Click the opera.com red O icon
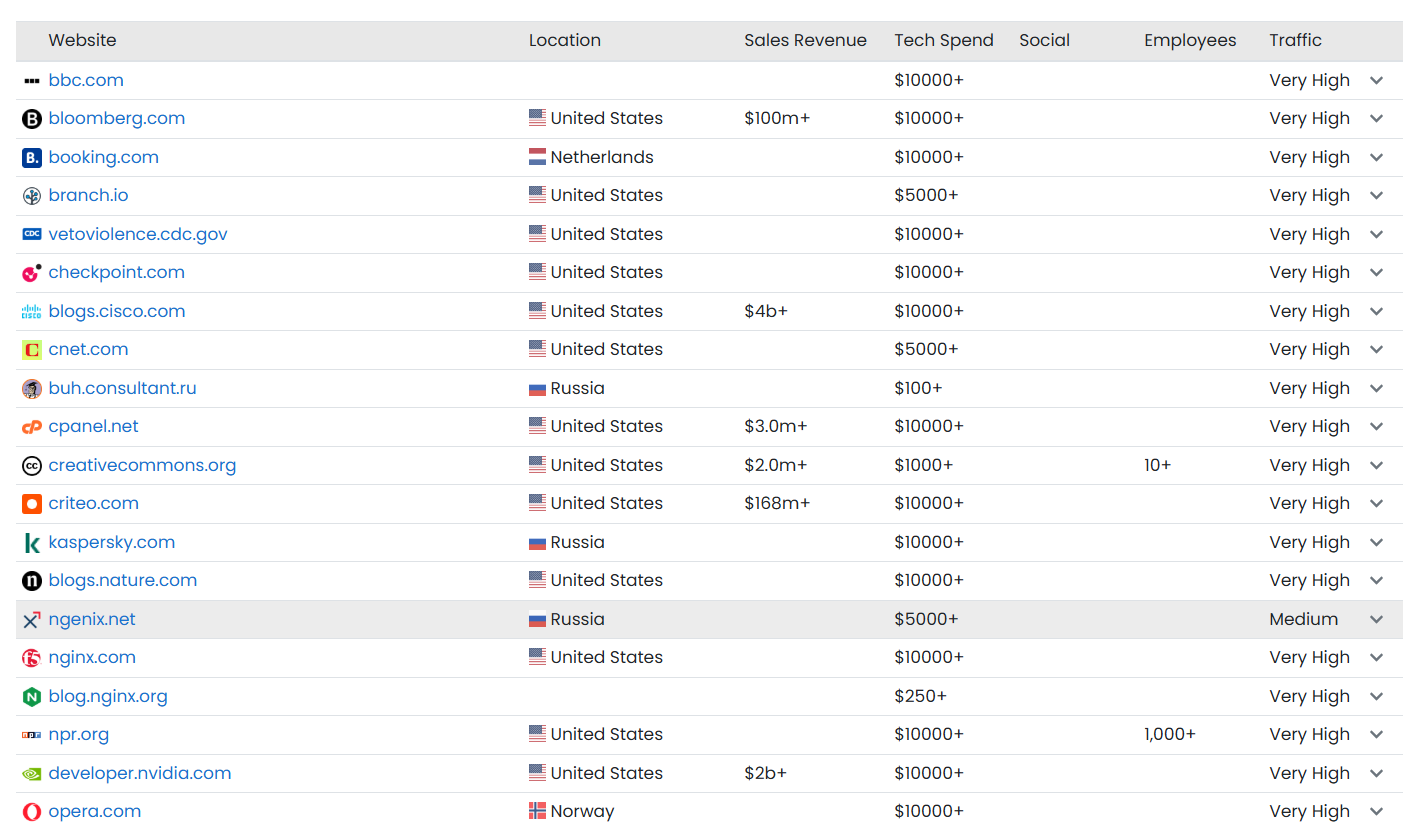Viewport: 1419px width, 827px height. click(32, 812)
